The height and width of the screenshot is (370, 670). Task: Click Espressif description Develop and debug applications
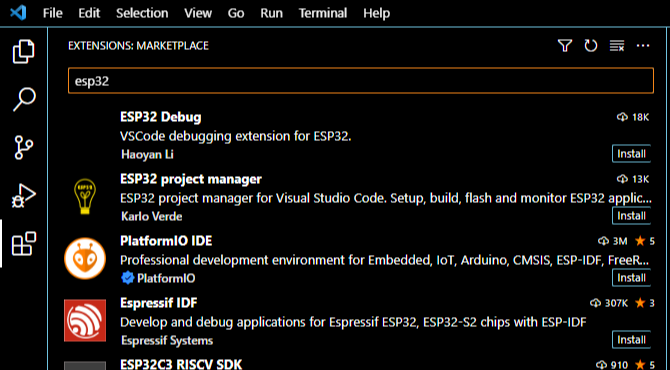(x=353, y=322)
